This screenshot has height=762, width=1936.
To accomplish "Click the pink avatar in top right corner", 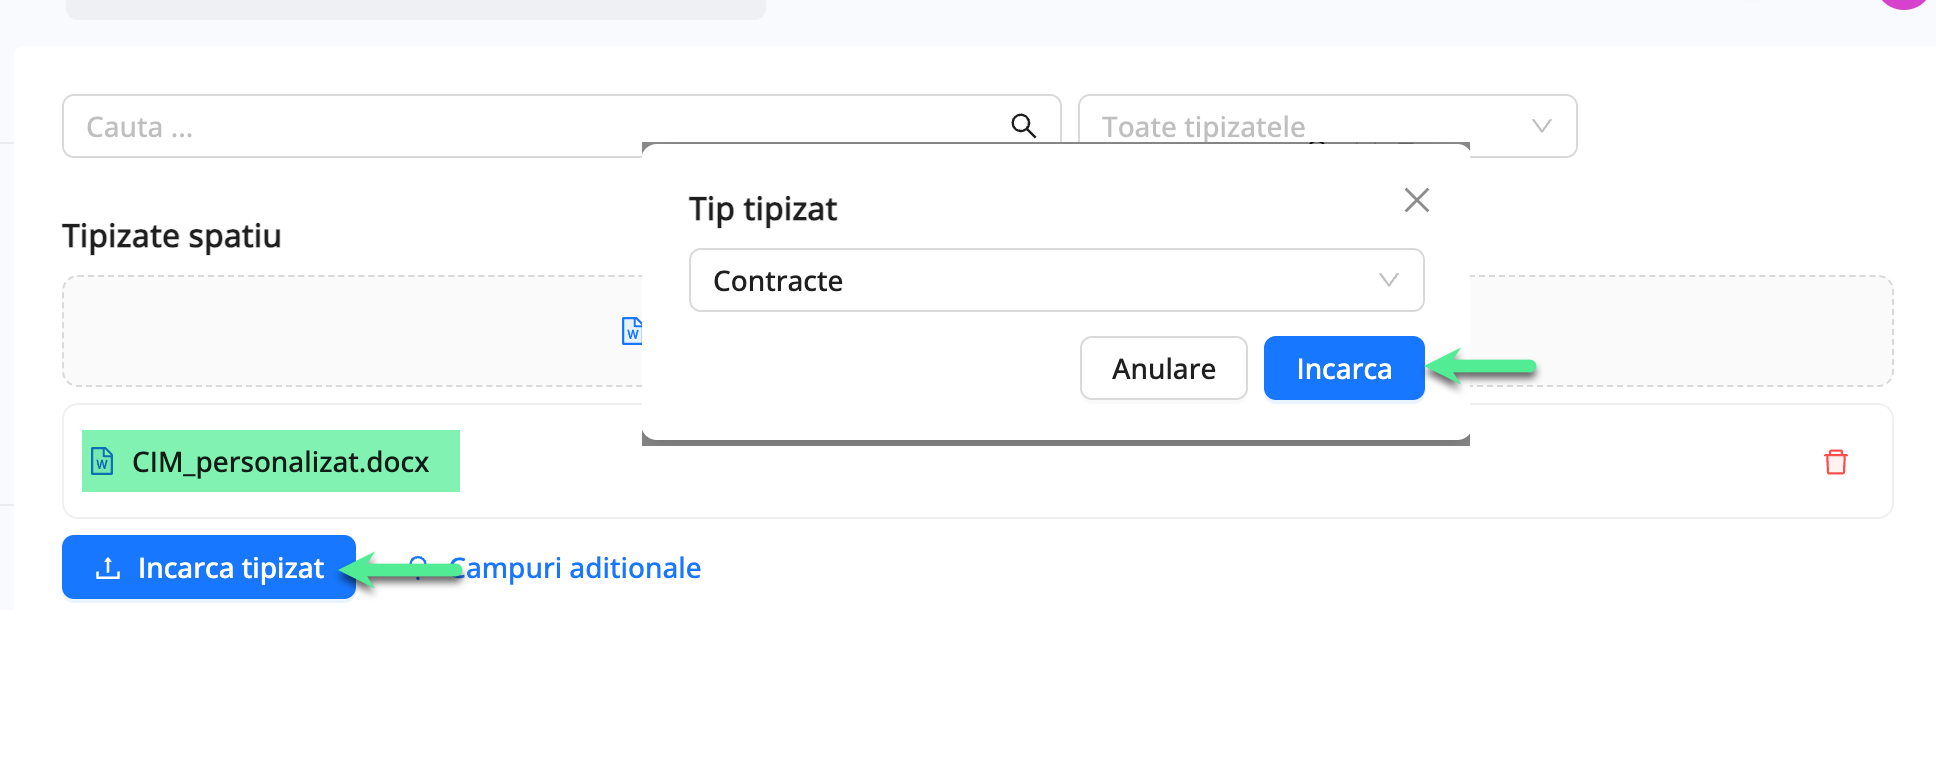I will [x=1905, y=5].
